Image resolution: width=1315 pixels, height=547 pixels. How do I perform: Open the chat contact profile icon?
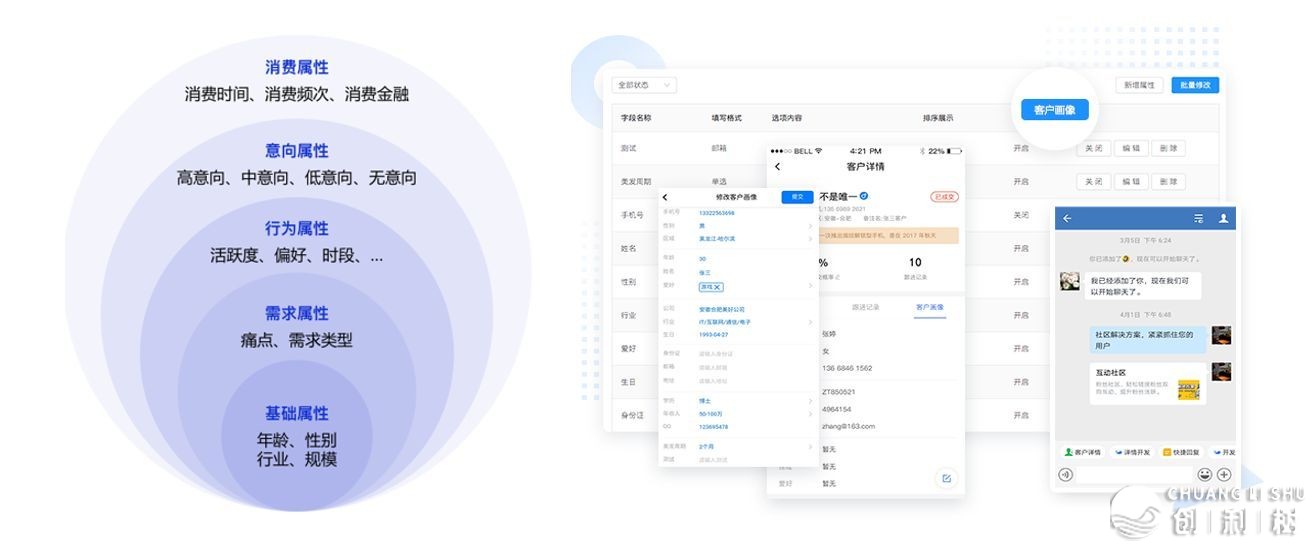tap(1222, 218)
